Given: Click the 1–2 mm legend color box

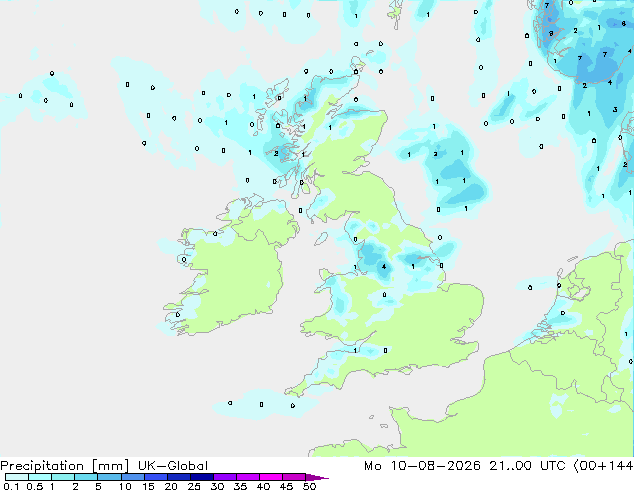Looking at the screenshot, I should tap(63, 477).
